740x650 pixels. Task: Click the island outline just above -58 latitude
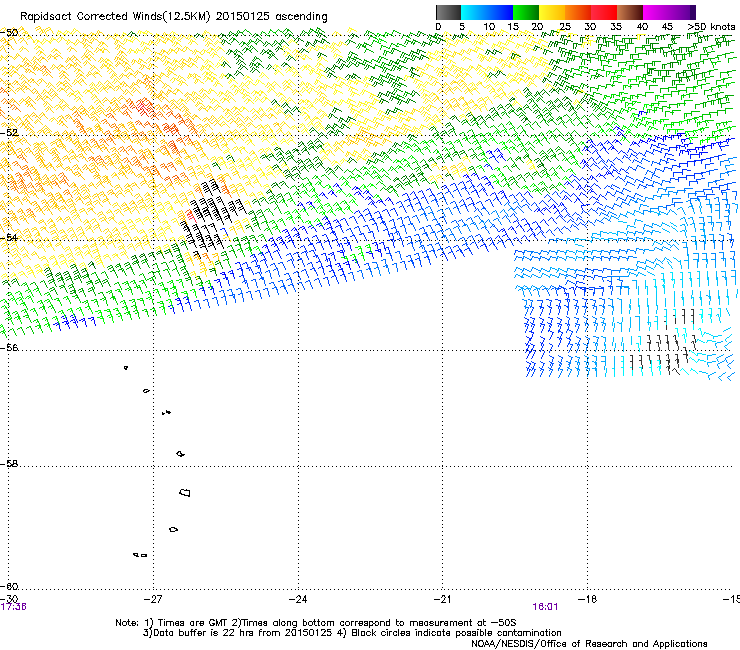(x=181, y=454)
